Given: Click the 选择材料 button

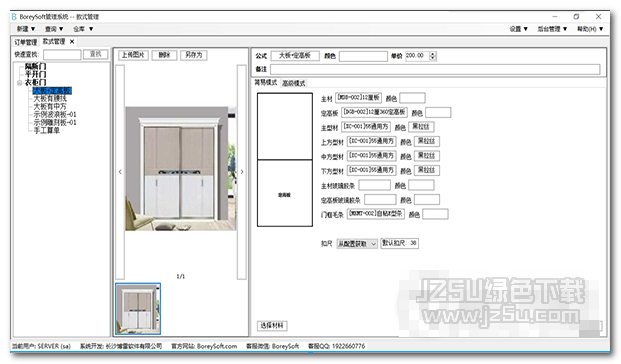Looking at the screenshot, I should (x=272, y=326).
